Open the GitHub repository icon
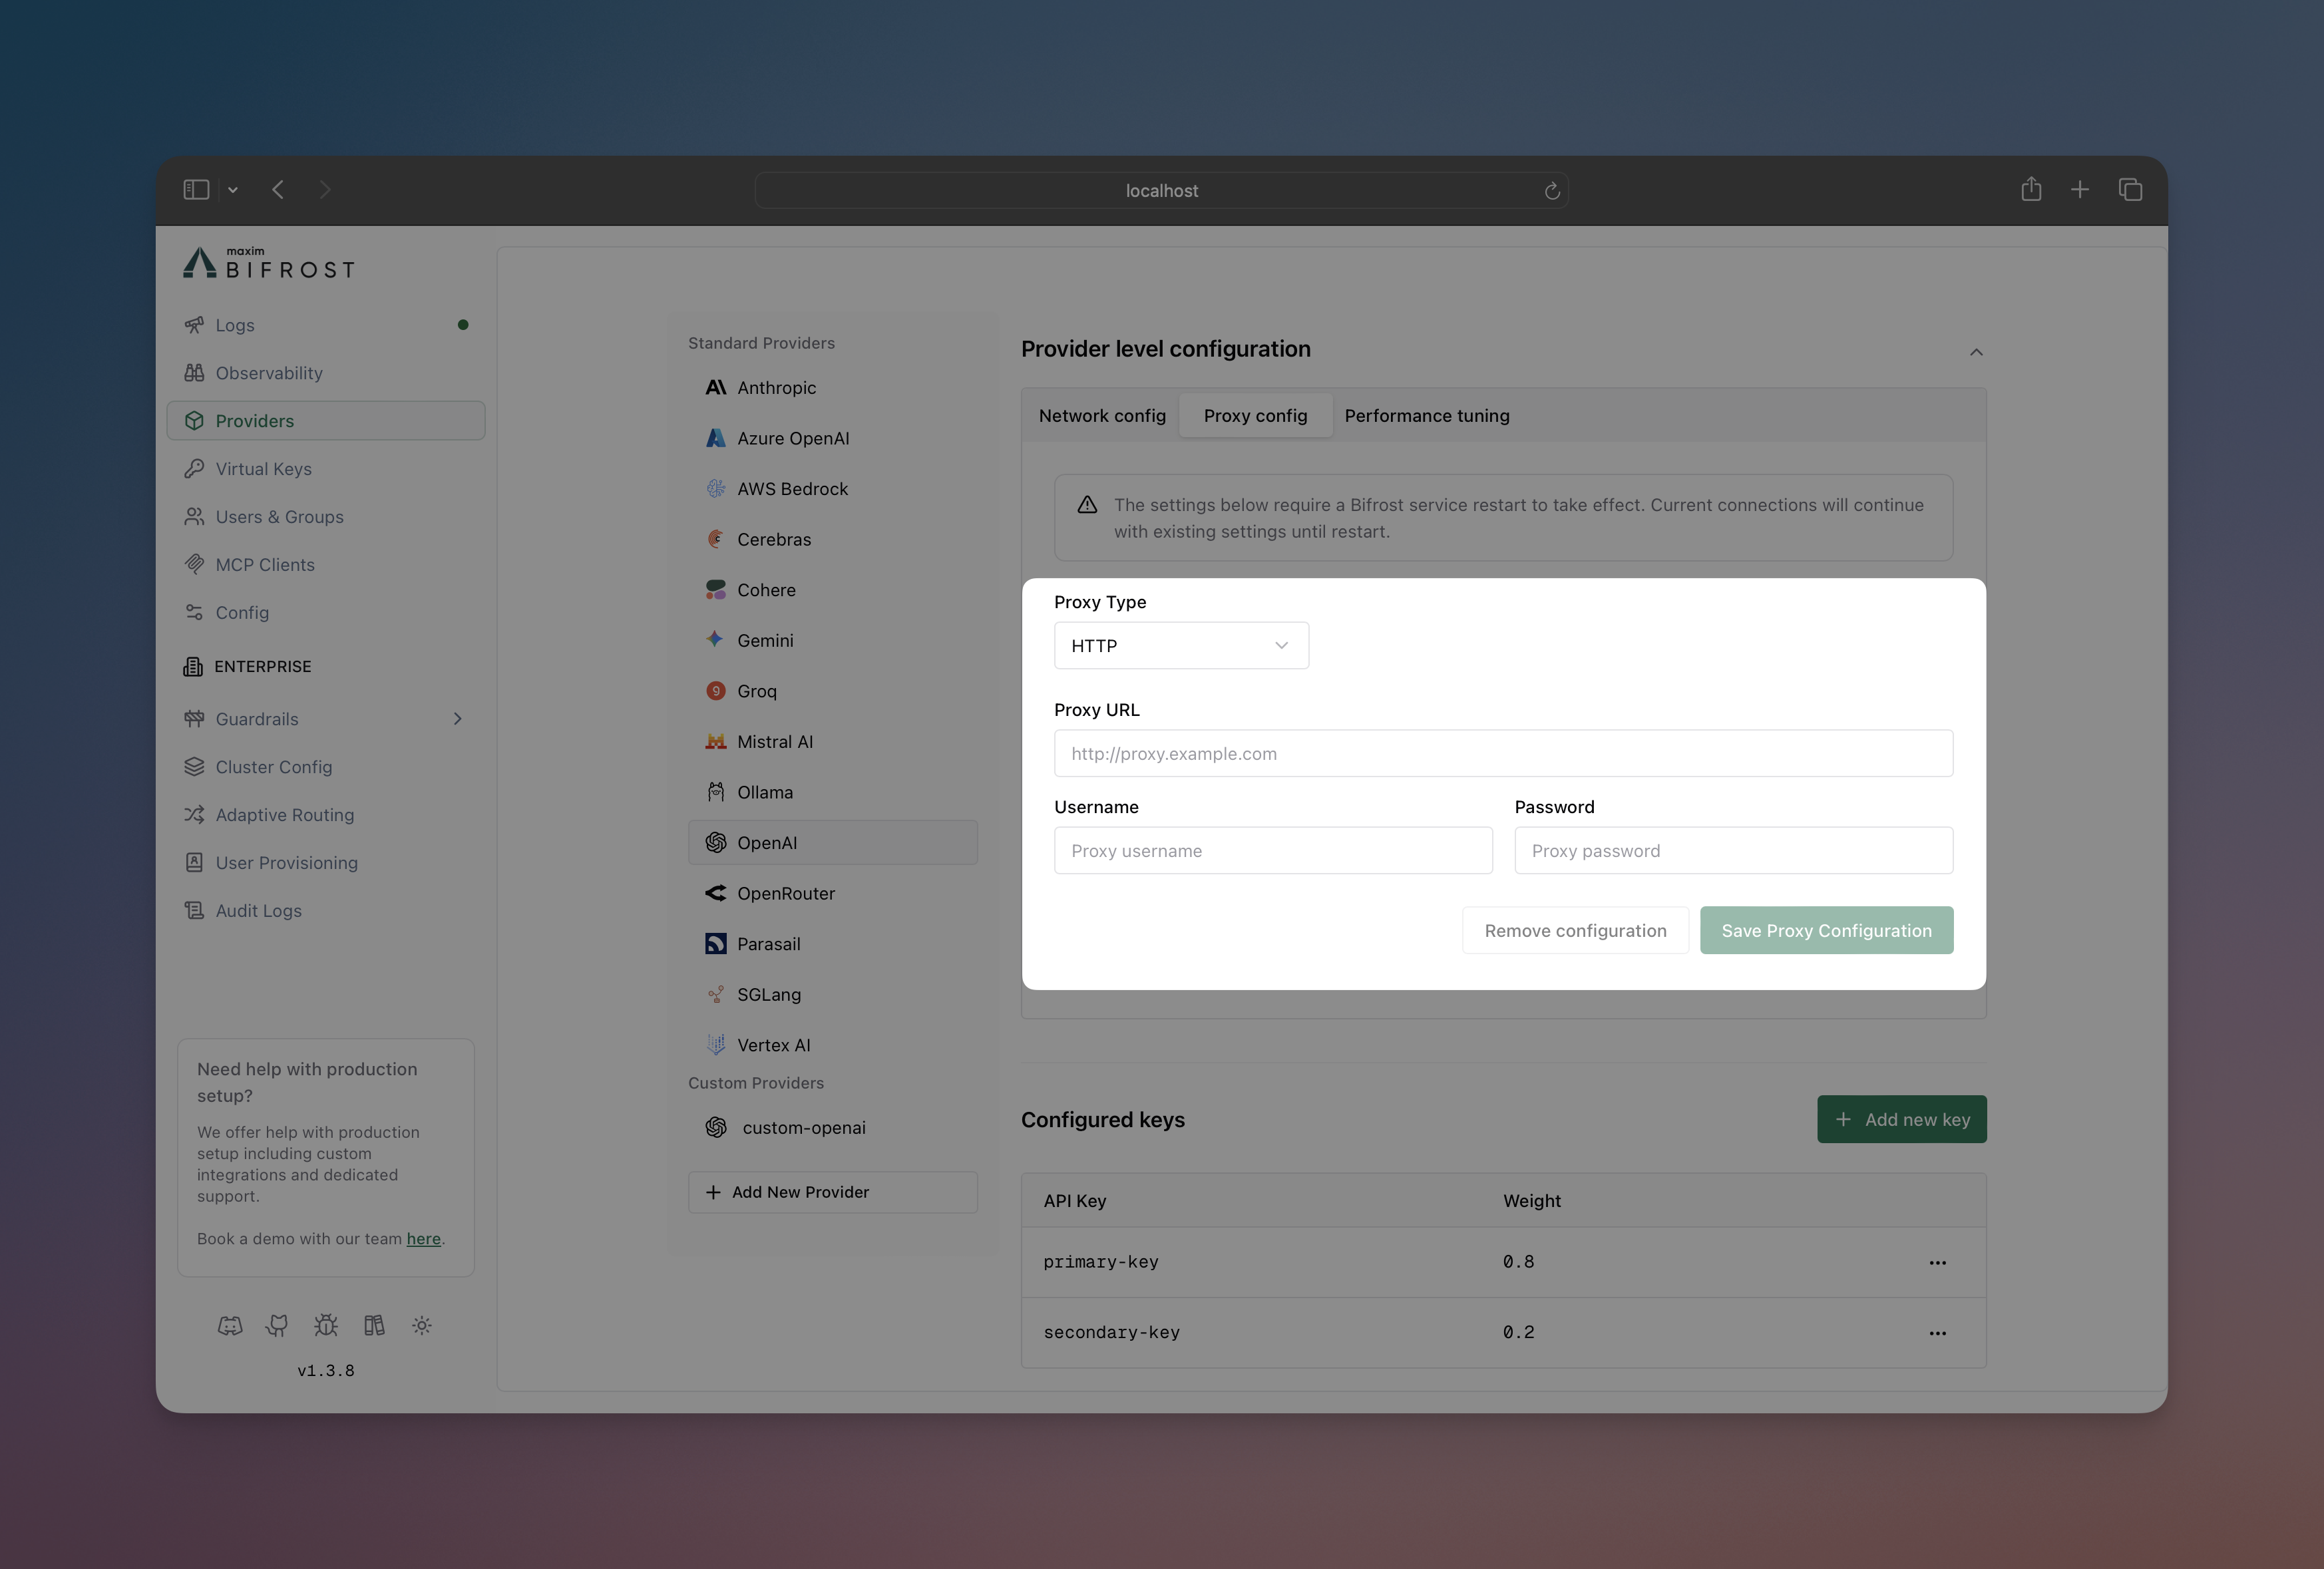The image size is (2324, 1569). (x=277, y=1325)
